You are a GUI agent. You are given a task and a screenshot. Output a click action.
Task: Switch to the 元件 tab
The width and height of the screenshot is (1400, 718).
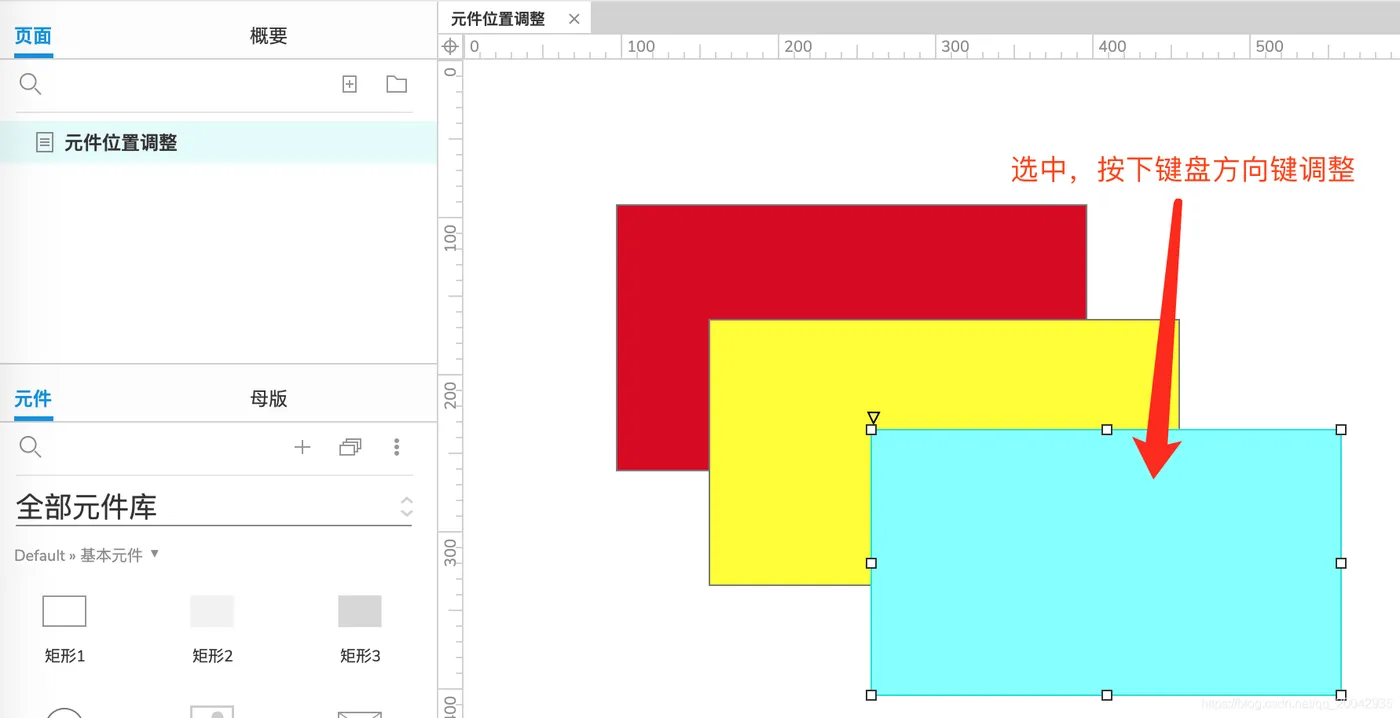pos(33,398)
